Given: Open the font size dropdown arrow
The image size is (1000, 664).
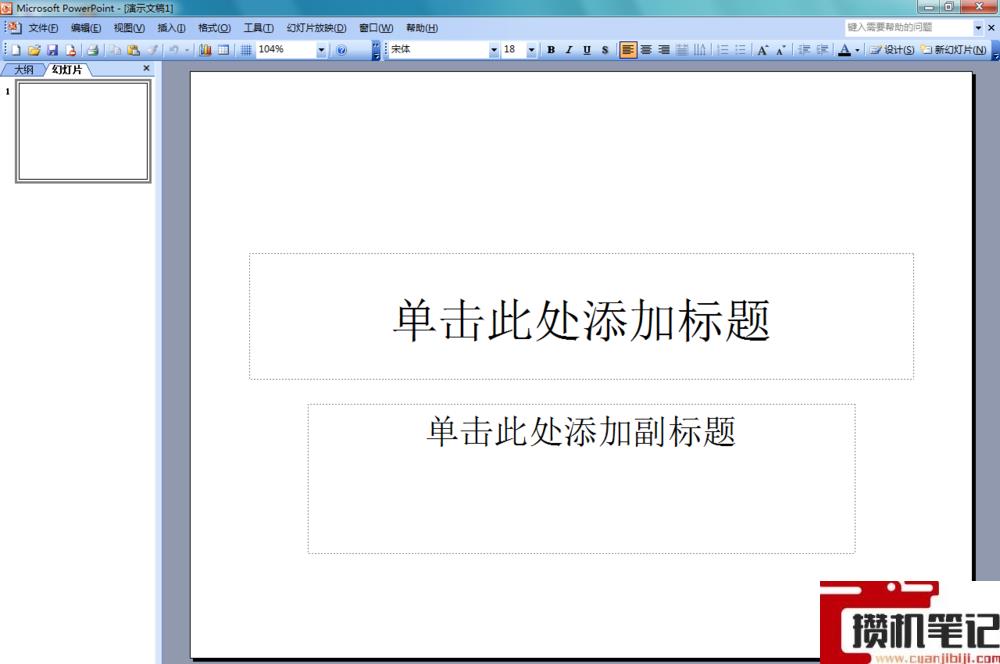Looking at the screenshot, I should pos(531,50).
